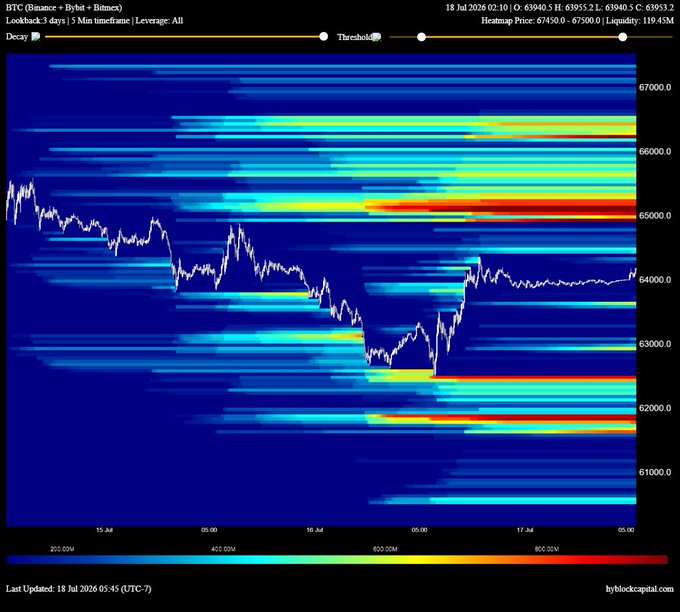The image size is (680, 612).
Task: Click the info icon next to Decay
Action: pyautogui.click(x=36, y=36)
